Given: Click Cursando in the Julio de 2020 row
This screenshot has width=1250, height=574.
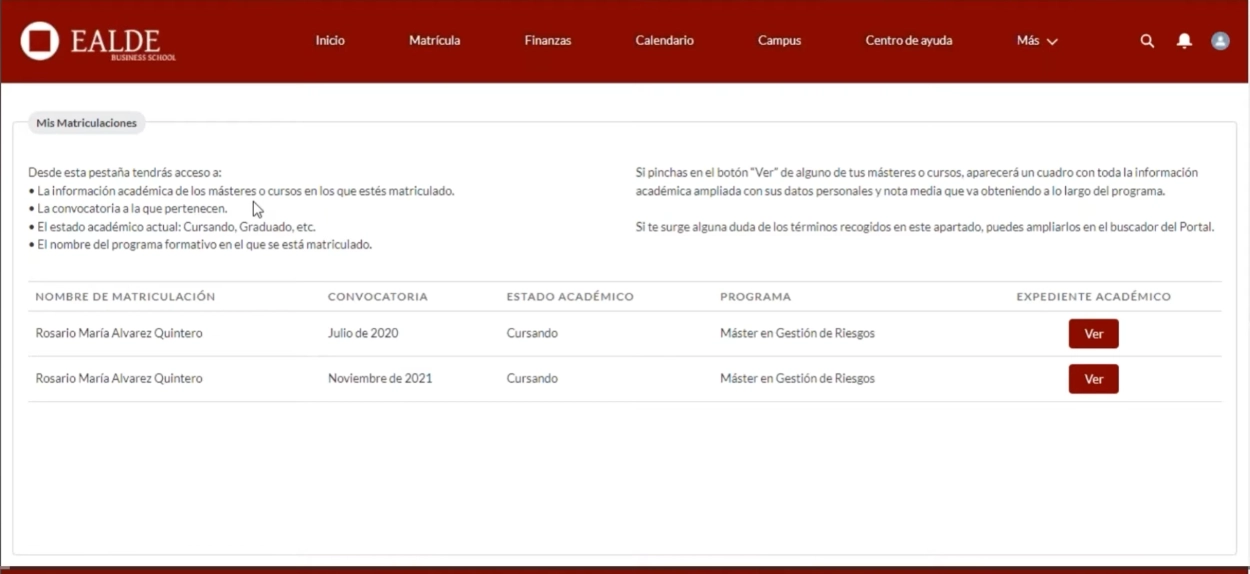Looking at the screenshot, I should pyautogui.click(x=532, y=333).
